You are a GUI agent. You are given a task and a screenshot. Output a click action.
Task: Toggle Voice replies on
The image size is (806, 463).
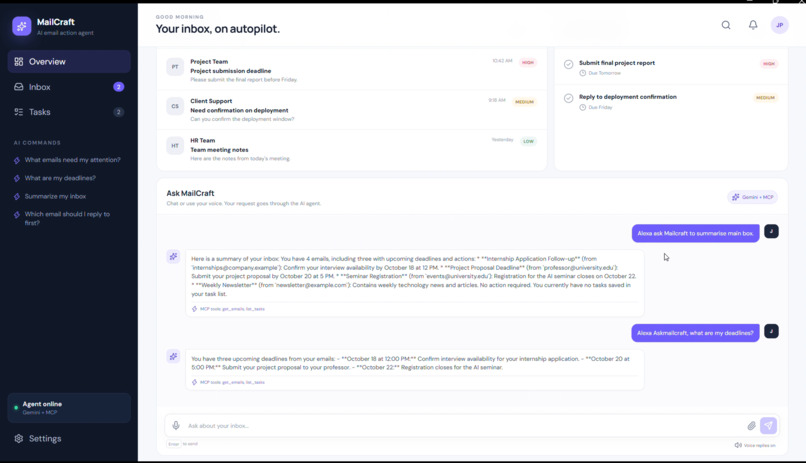(755, 445)
